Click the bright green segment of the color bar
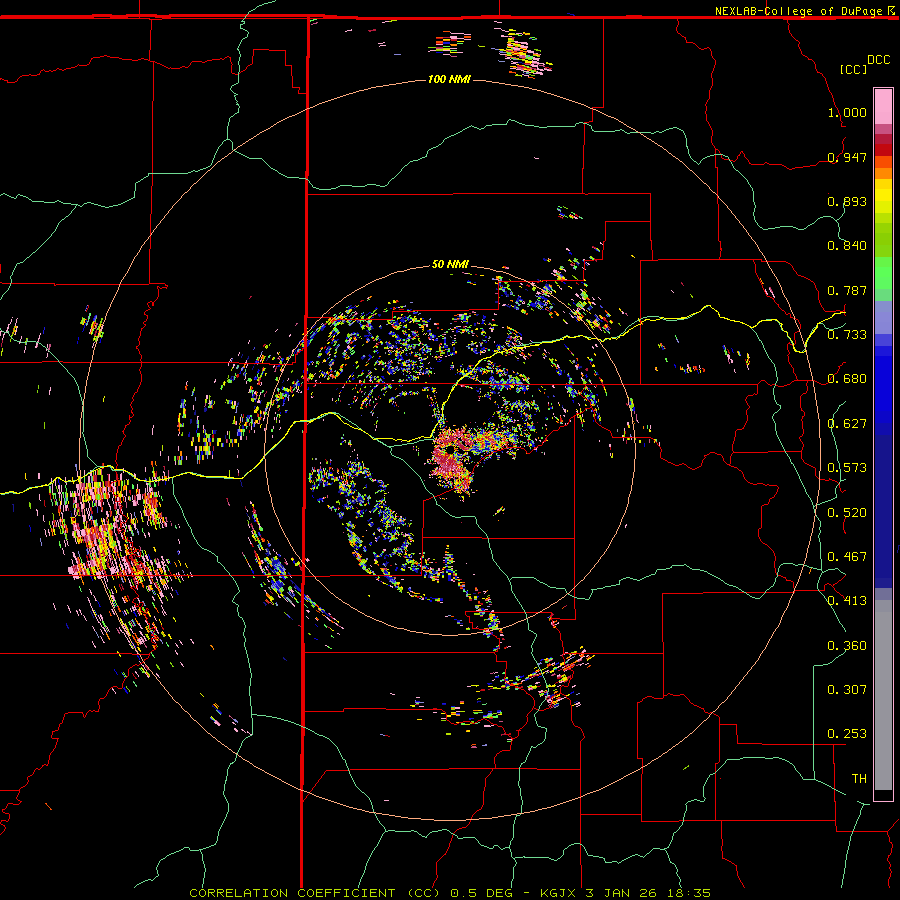The height and width of the screenshot is (900, 900). [883, 273]
